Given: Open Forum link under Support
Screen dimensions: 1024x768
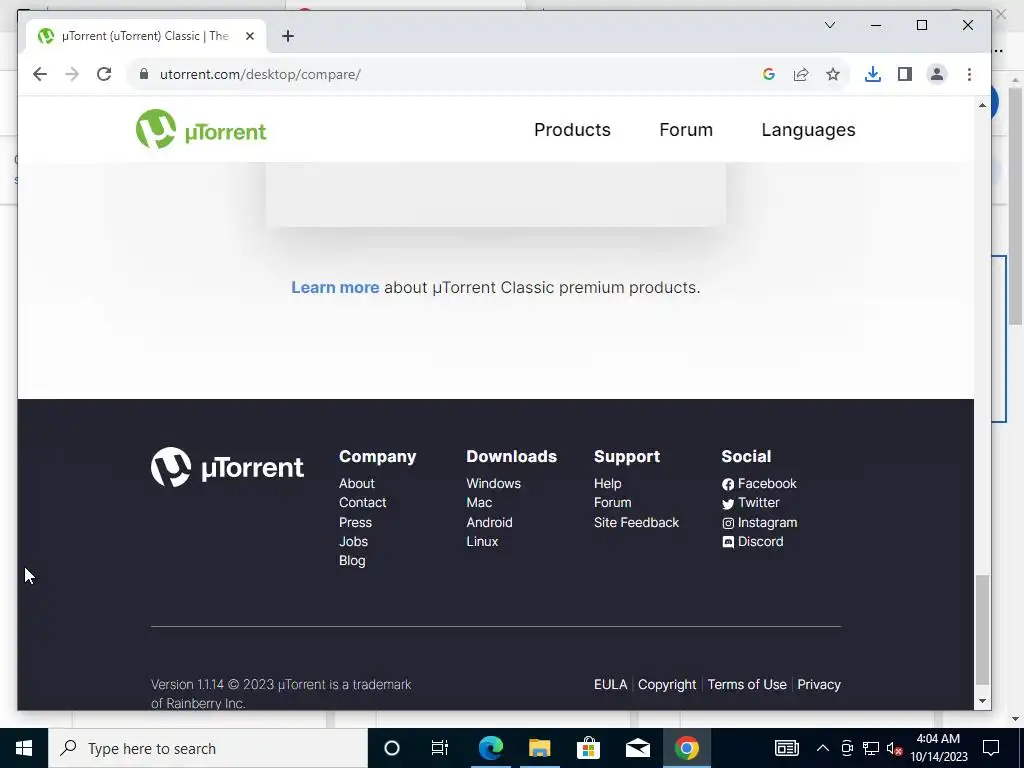Looking at the screenshot, I should pyautogui.click(x=613, y=502).
